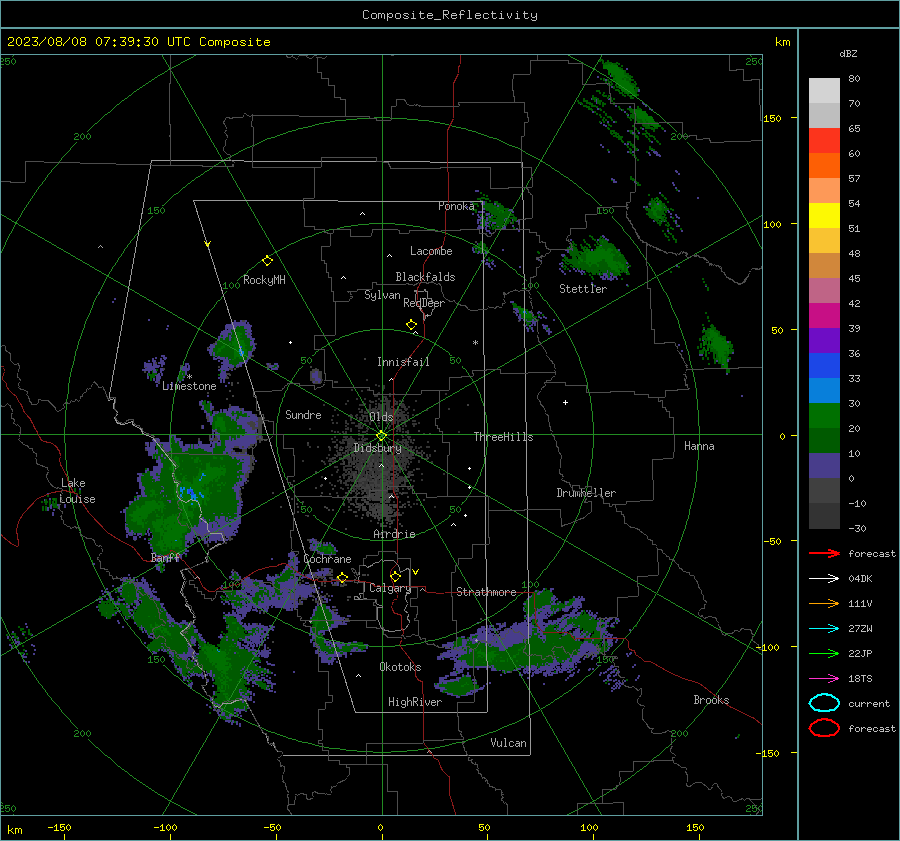
Task: Click the yellow diamond marker near RedDeer
Action: (x=411, y=325)
